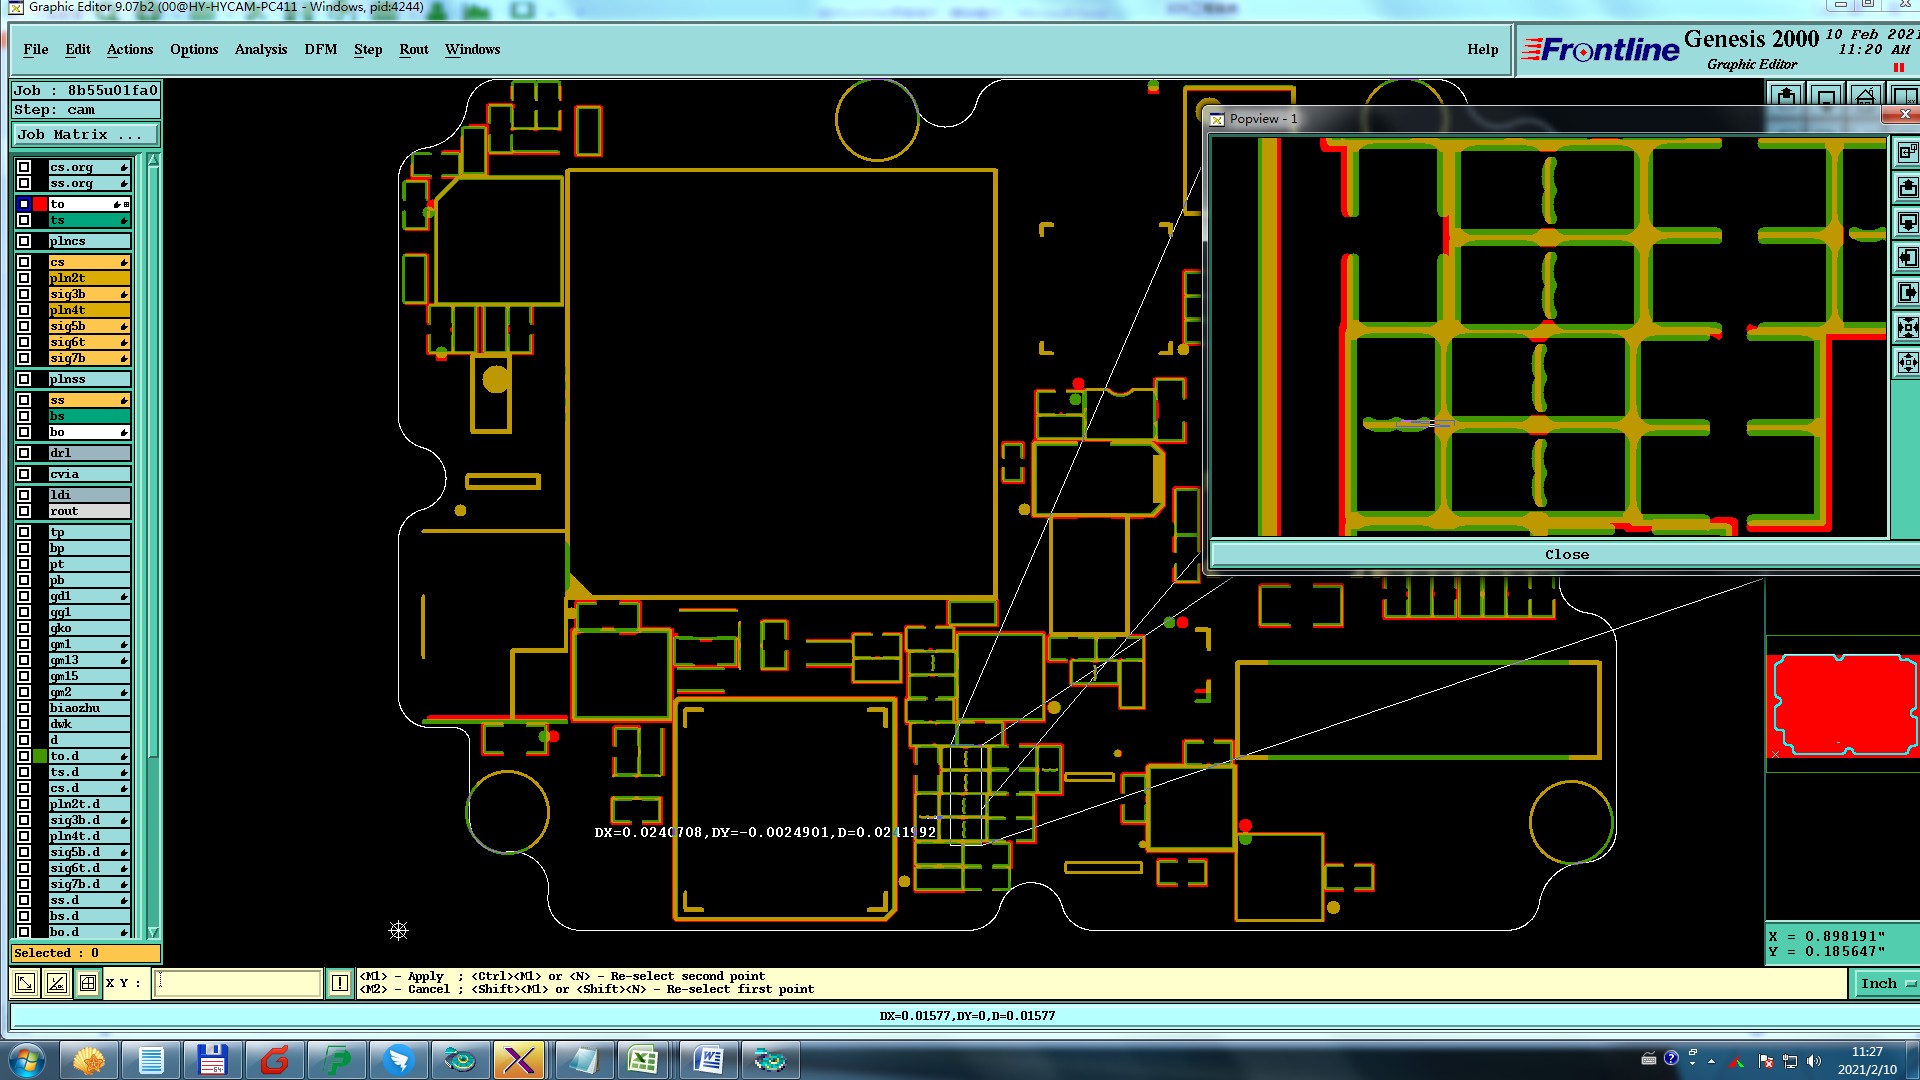Click the red color swatch of layer to
The width and height of the screenshot is (1920, 1080).
pyautogui.click(x=40, y=204)
